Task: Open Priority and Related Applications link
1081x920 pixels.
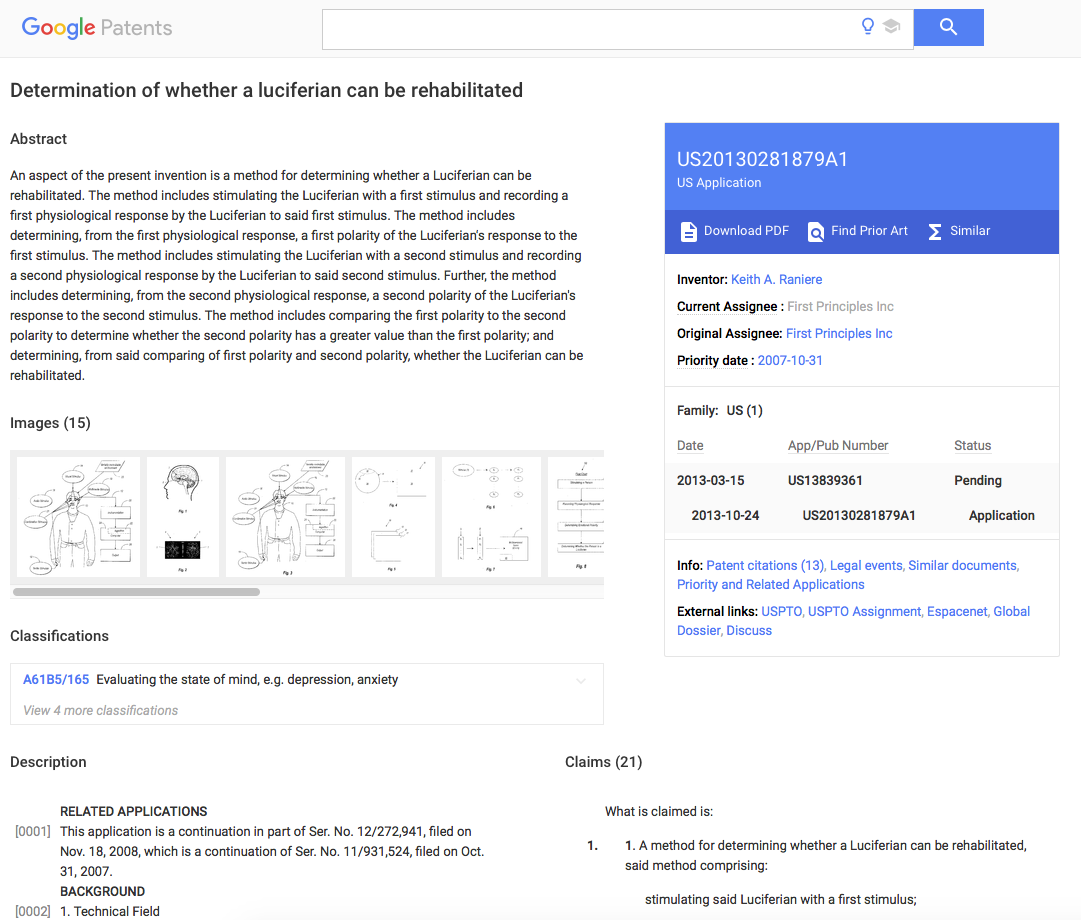Action: [771, 585]
